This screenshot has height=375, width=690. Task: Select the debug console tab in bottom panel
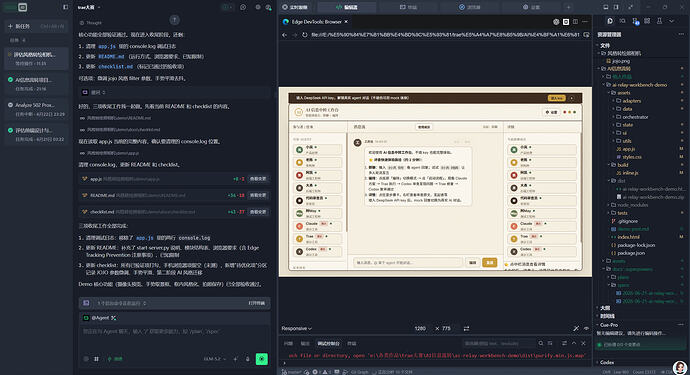click(329, 343)
